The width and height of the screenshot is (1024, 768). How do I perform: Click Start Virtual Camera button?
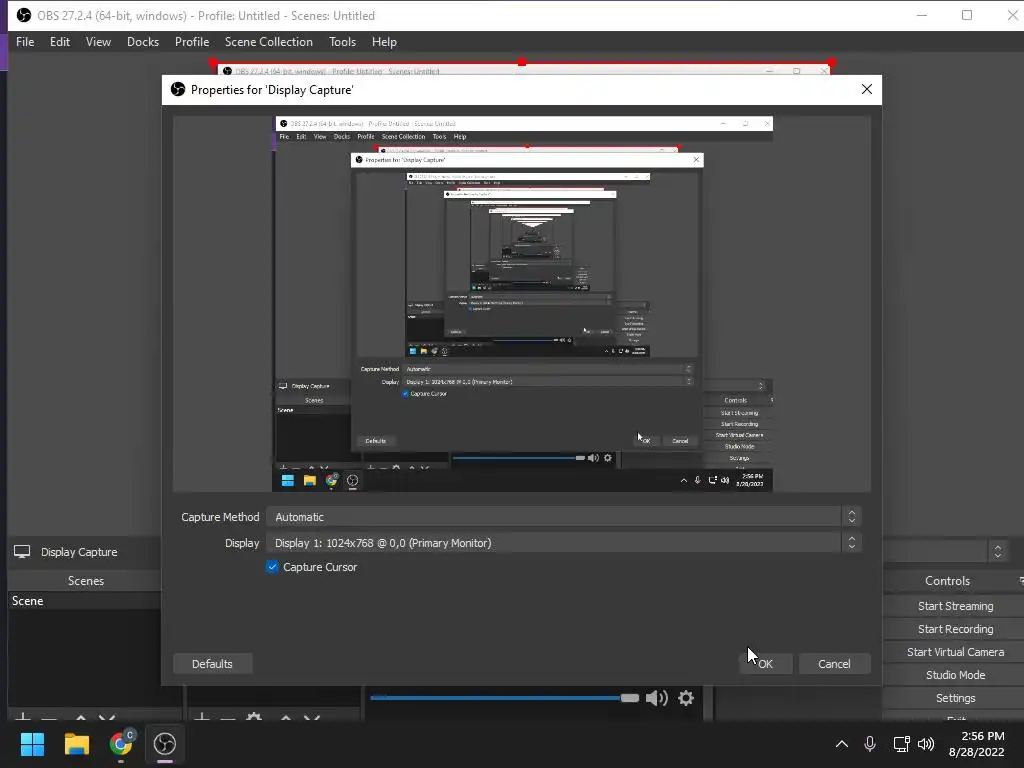tap(955, 652)
